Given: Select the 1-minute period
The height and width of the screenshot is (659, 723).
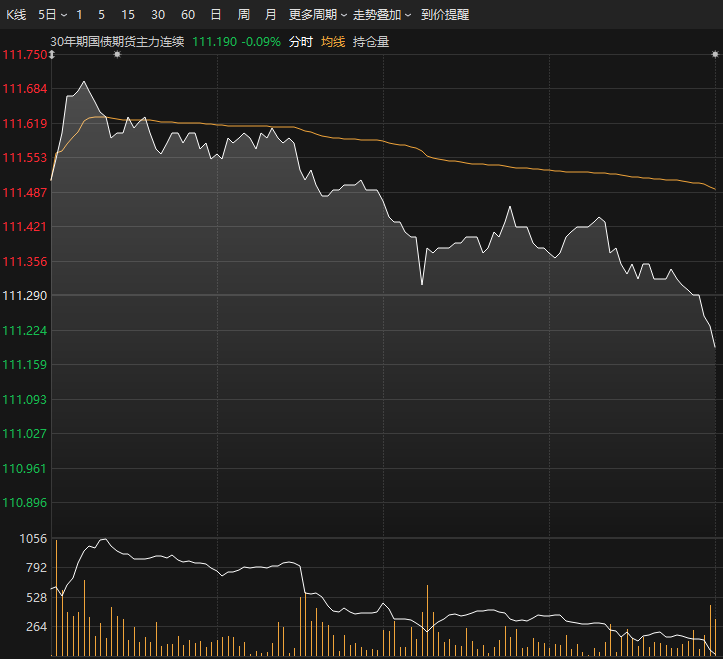Looking at the screenshot, I should pos(80,15).
